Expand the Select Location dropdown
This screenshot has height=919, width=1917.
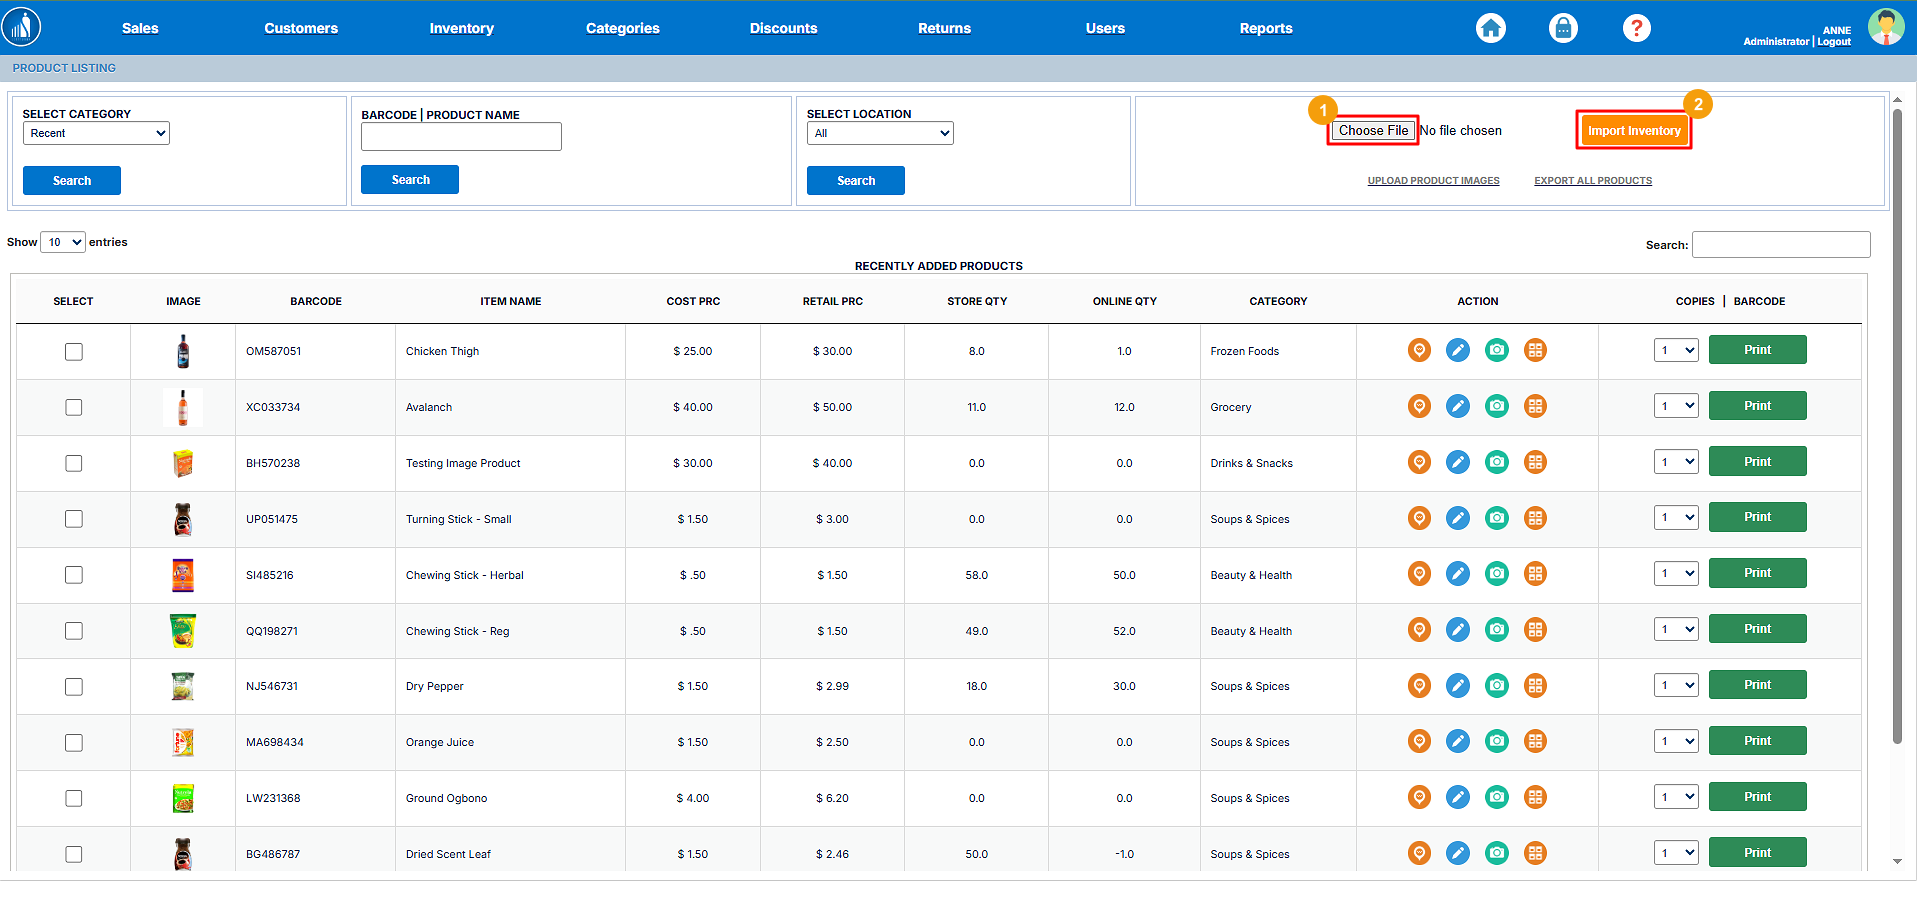pyautogui.click(x=879, y=133)
